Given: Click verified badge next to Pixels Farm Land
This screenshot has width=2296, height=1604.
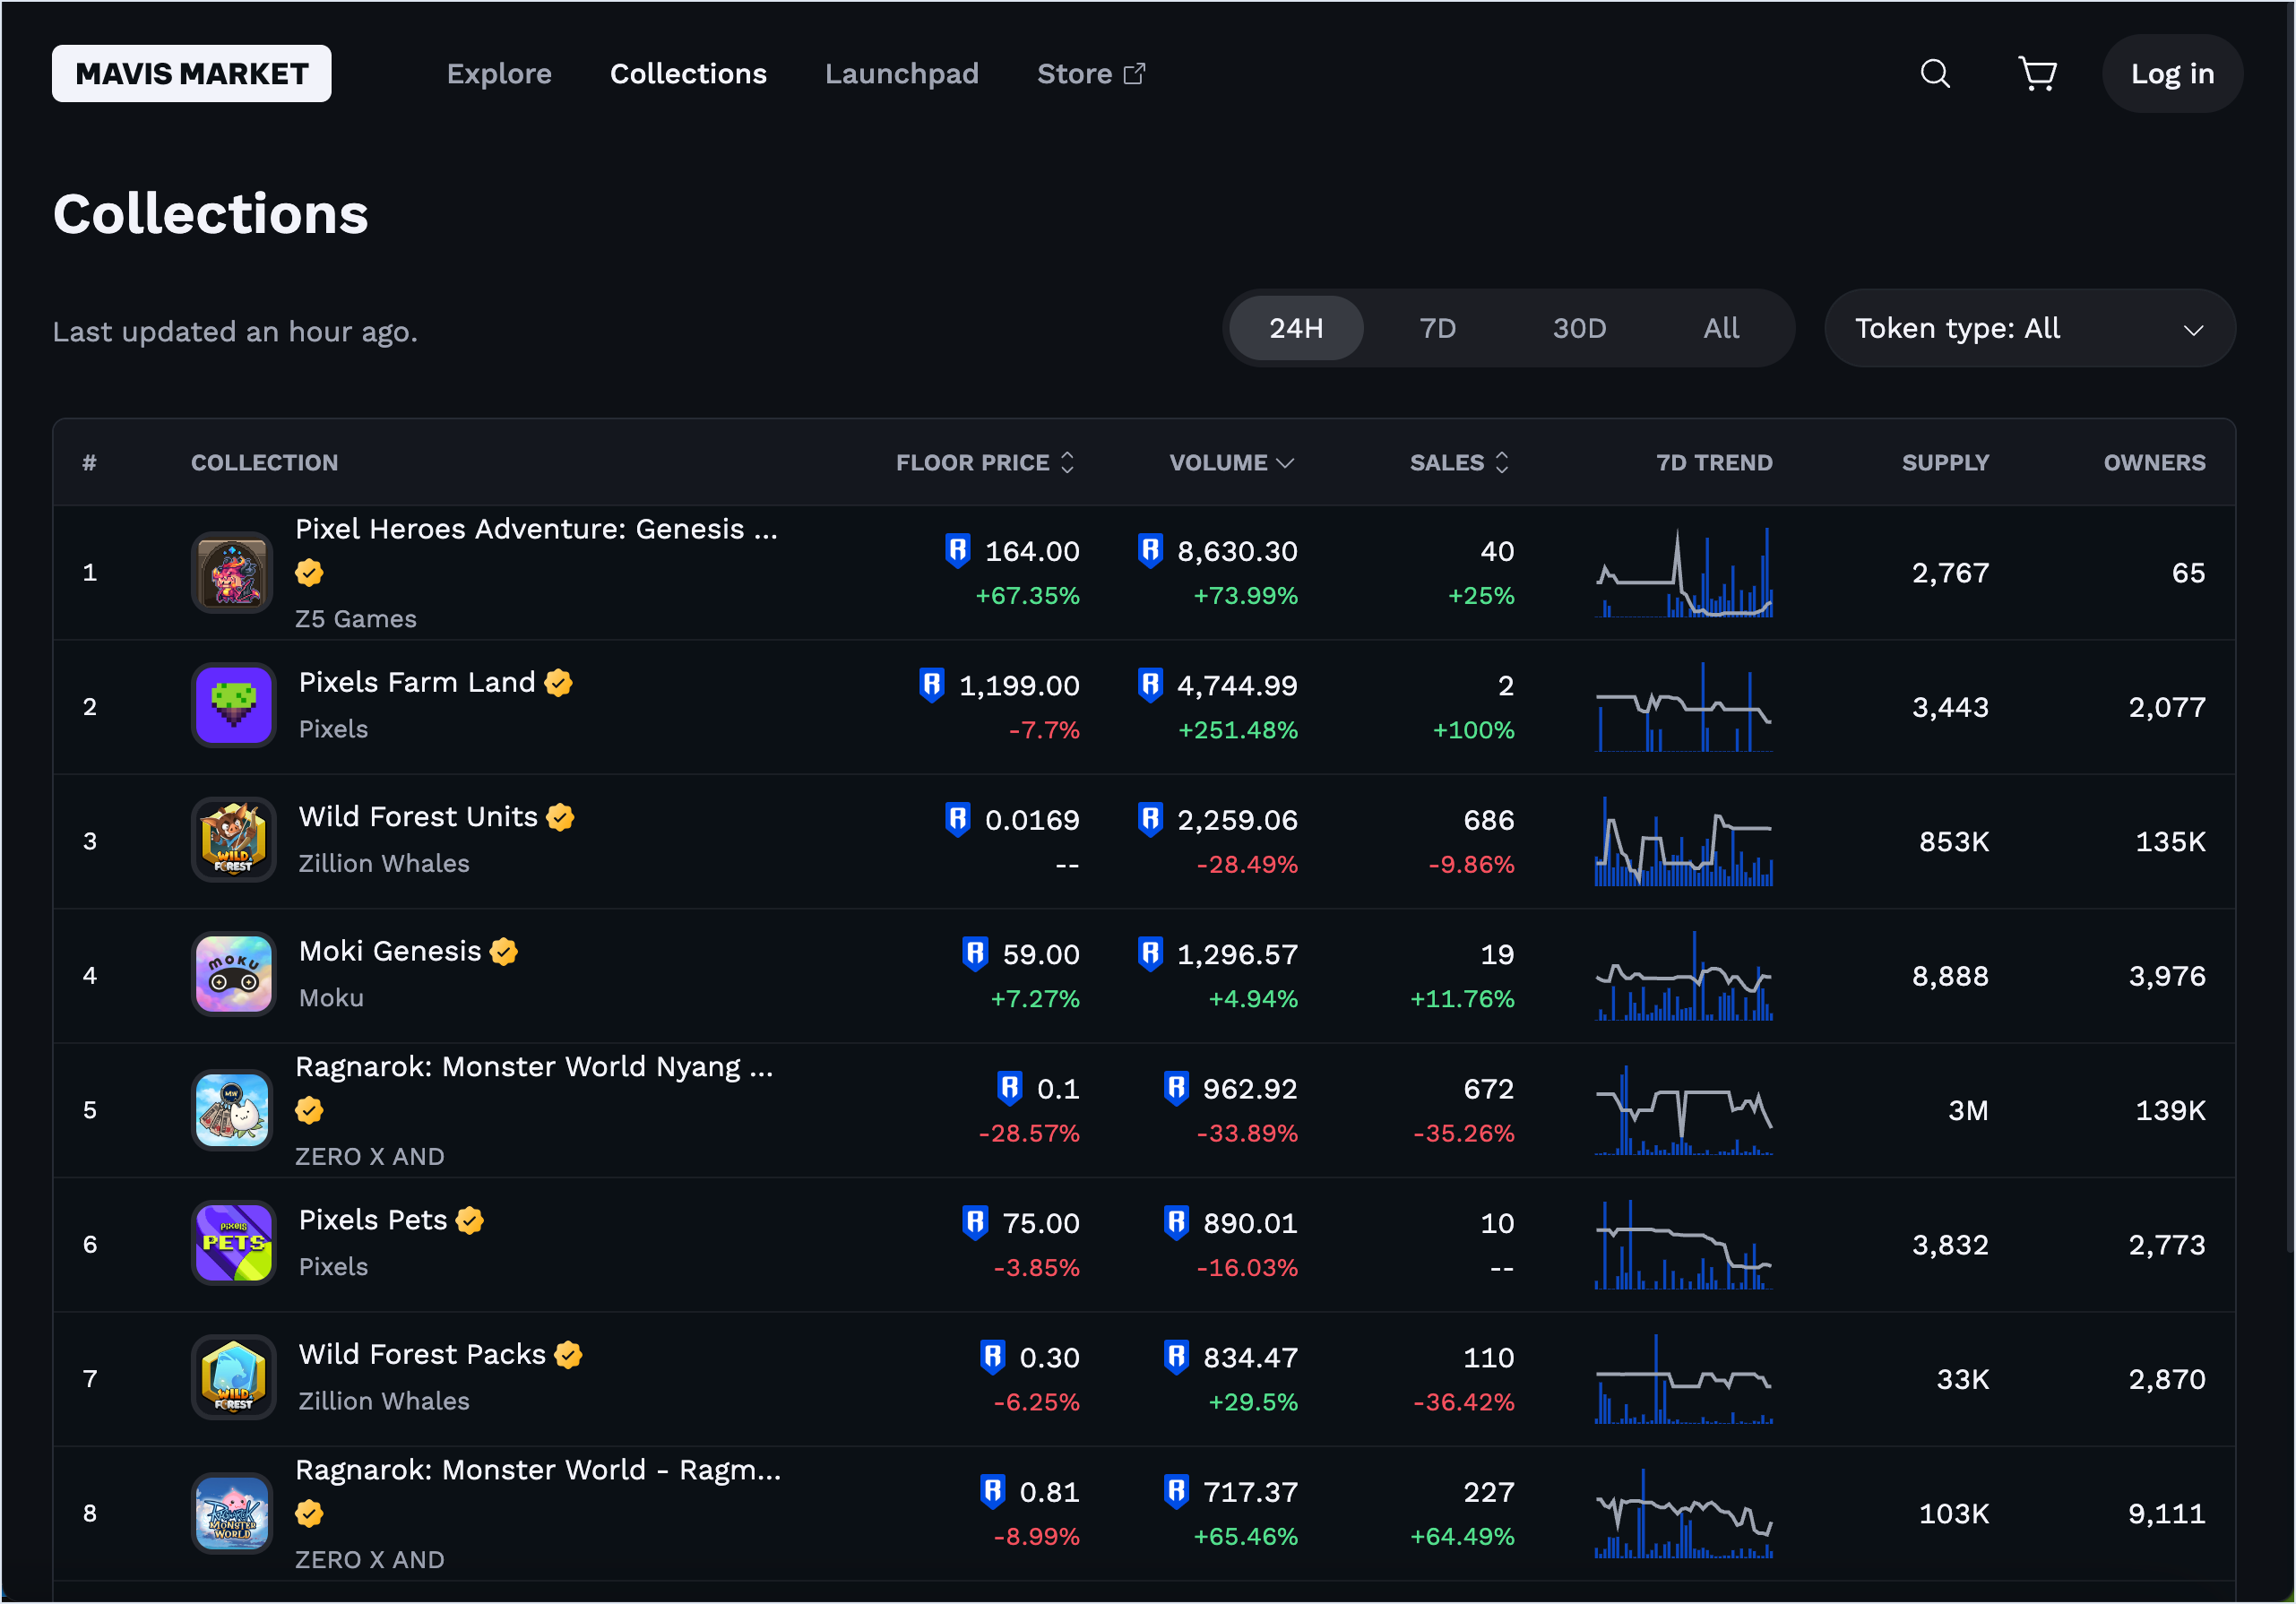Looking at the screenshot, I should click(x=558, y=682).
